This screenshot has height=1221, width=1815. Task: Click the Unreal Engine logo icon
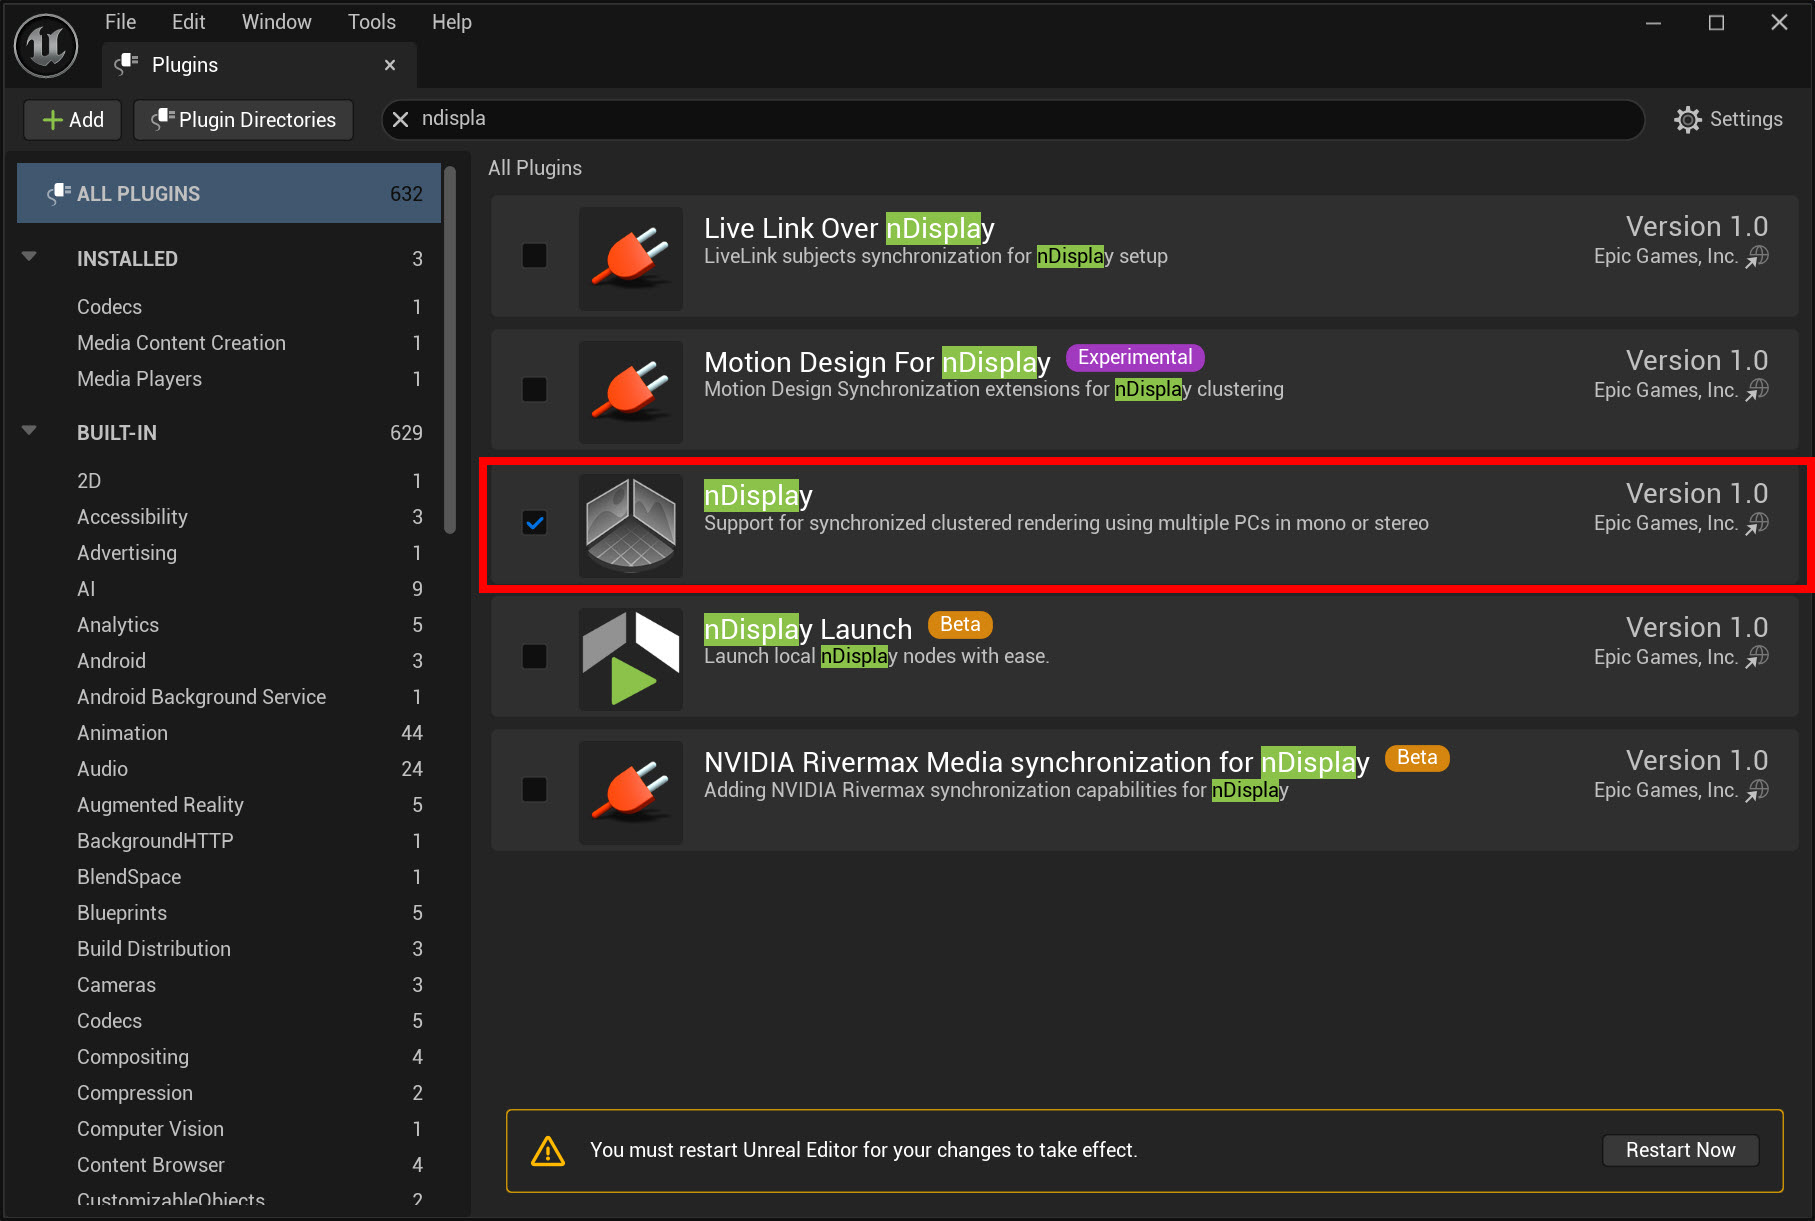[x=46, y=46]
